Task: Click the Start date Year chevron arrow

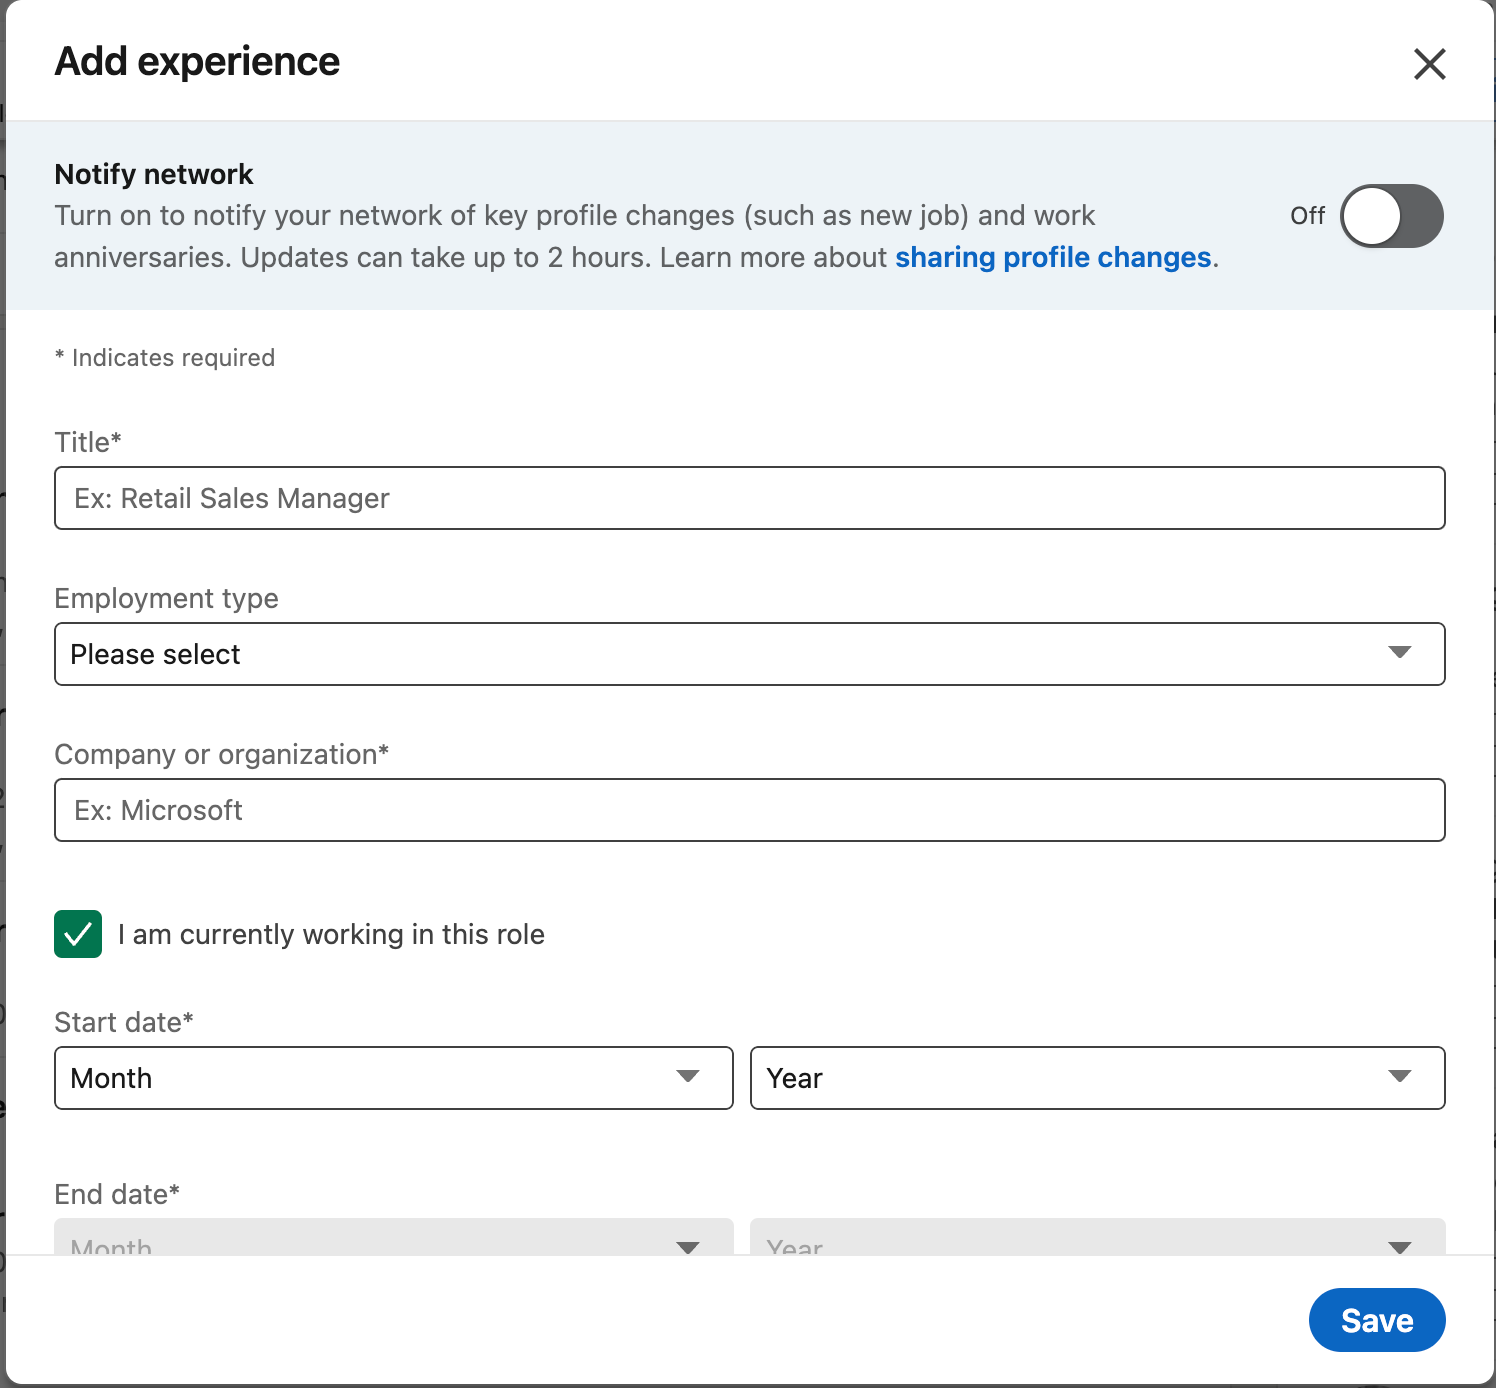Action: point(1401,1077)
